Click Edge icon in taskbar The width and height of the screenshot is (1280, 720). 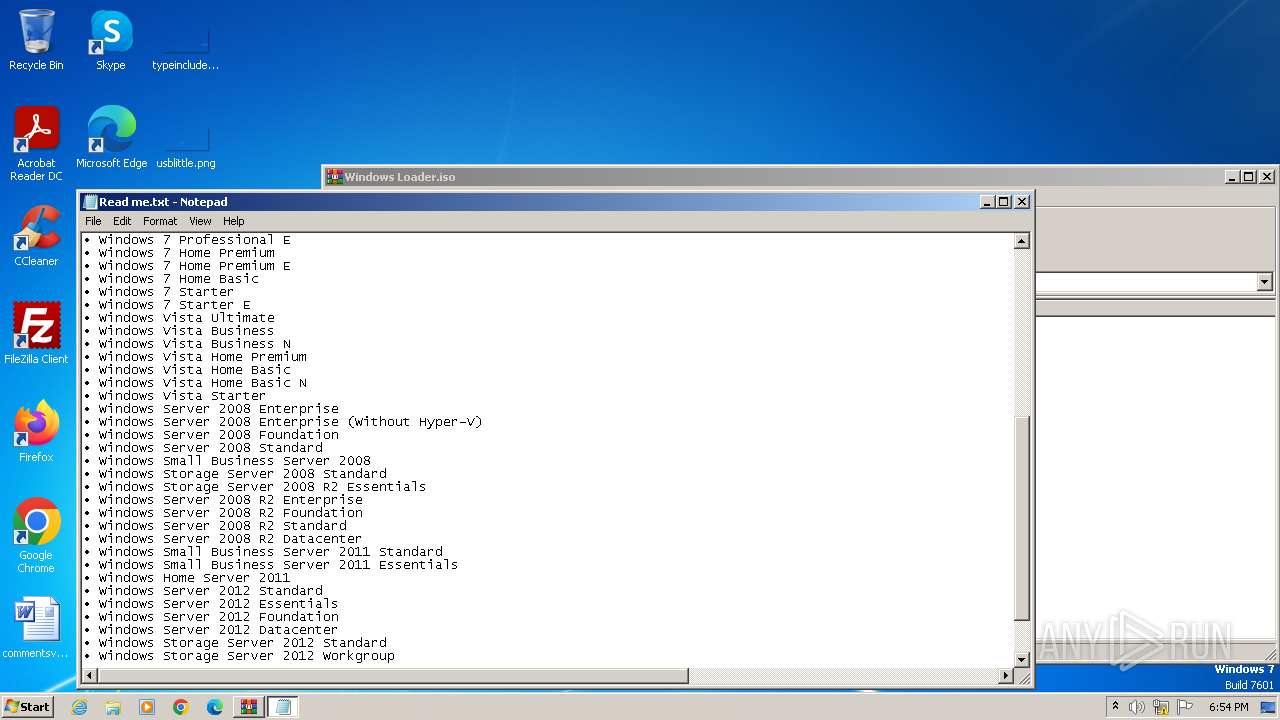click(x=215, y=707)
